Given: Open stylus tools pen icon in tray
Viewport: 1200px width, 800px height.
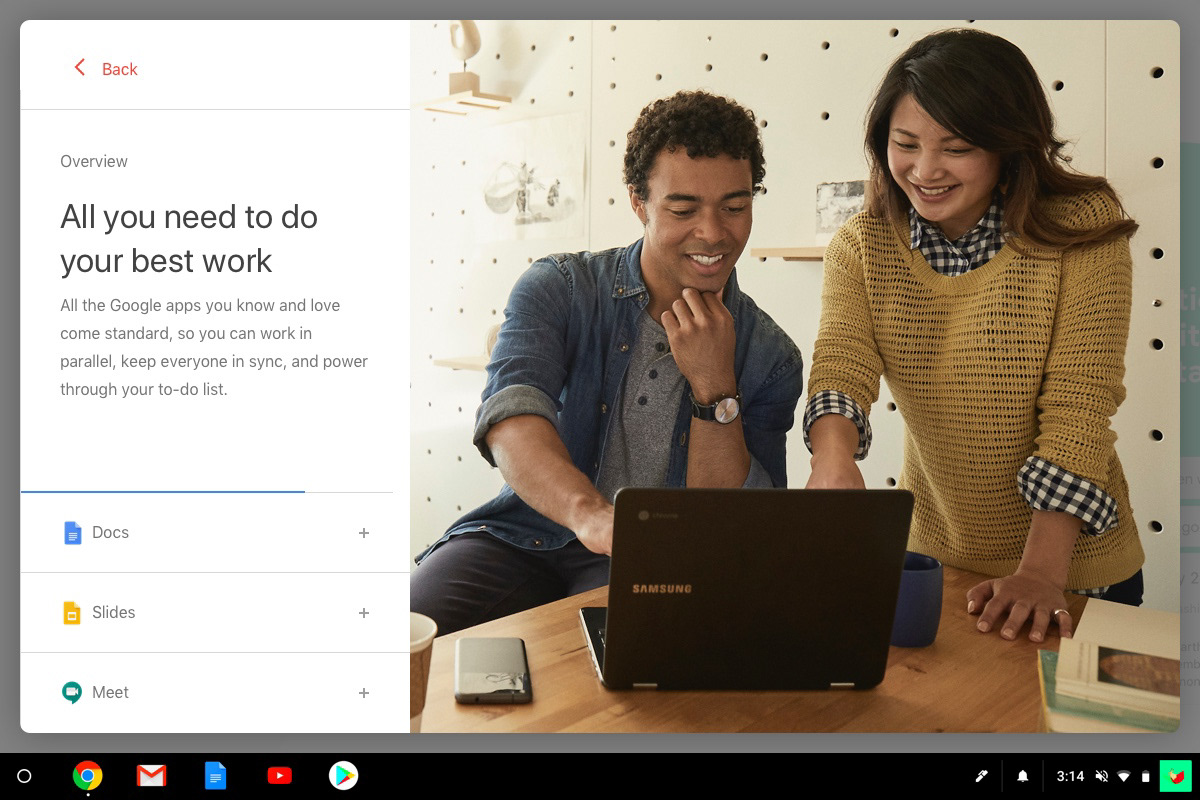Looking at the screenshot, I should click(x=982, y=776).
